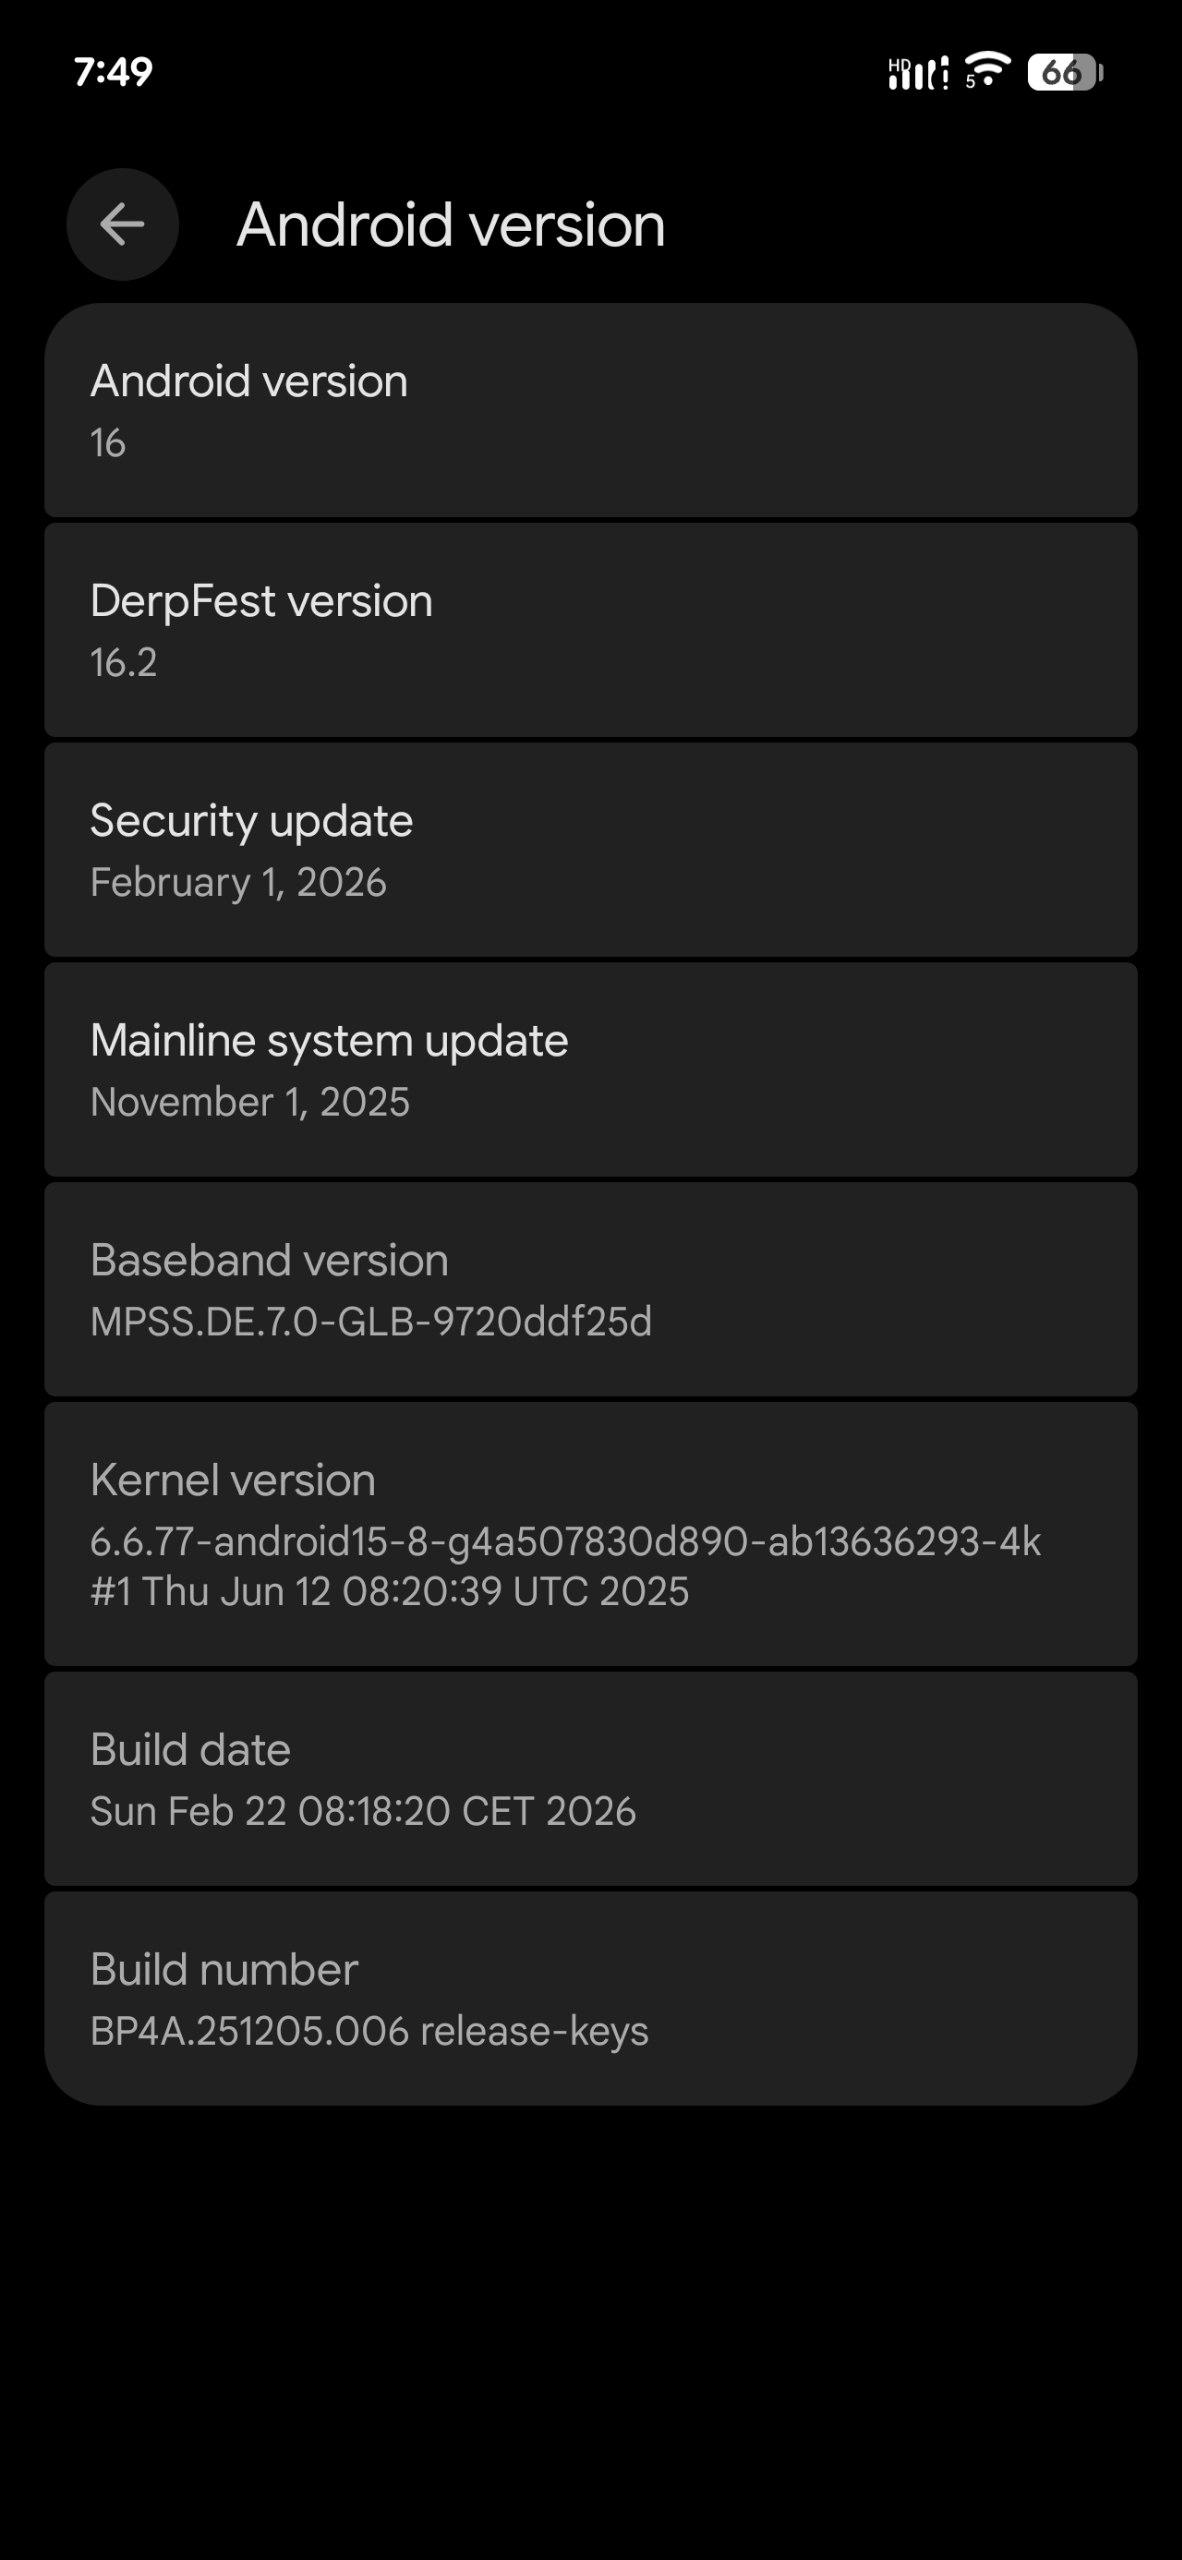Tap the Wi-Fi status icon
The height and width of the screenshot is (2560, 1182).
pyautogui.click(x=987, y=70)
